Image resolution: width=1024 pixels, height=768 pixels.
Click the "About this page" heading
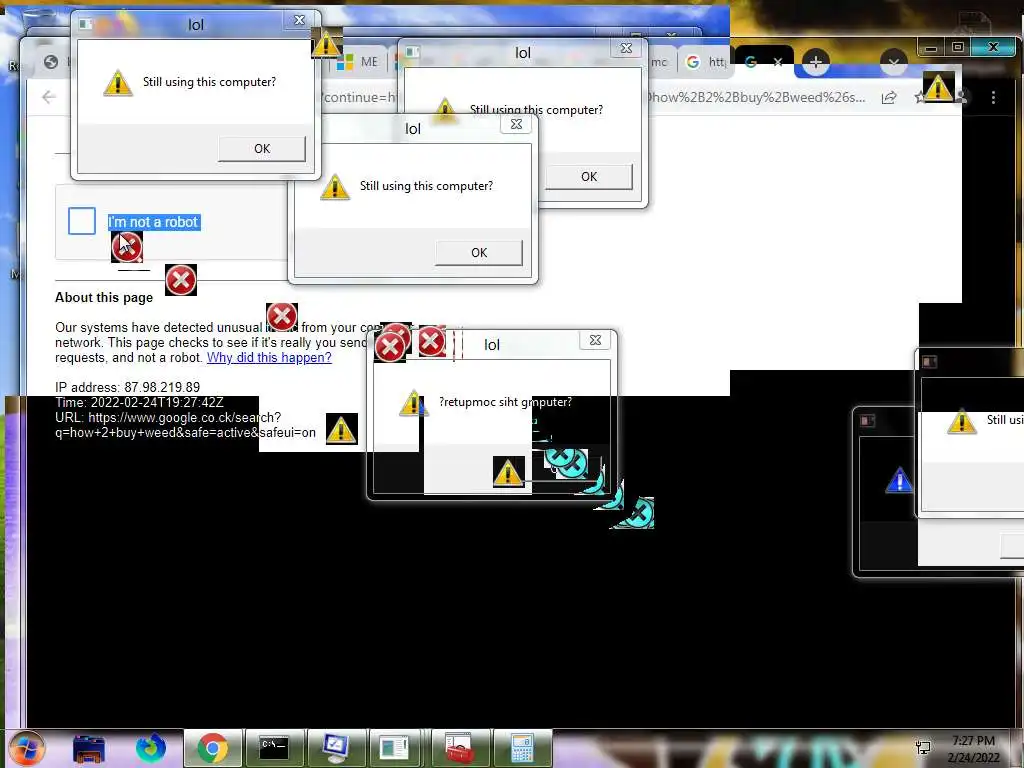click(x=104, y=297)
